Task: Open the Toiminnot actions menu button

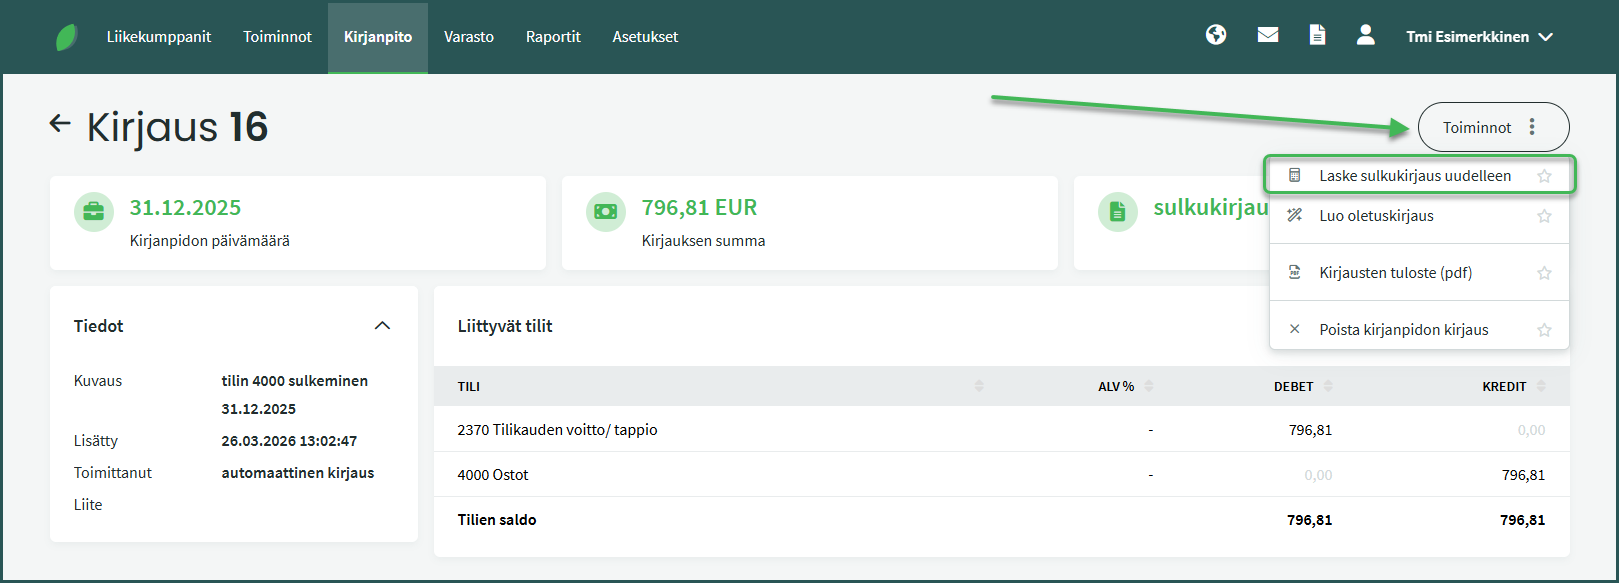Action: tap(1493, 128)
